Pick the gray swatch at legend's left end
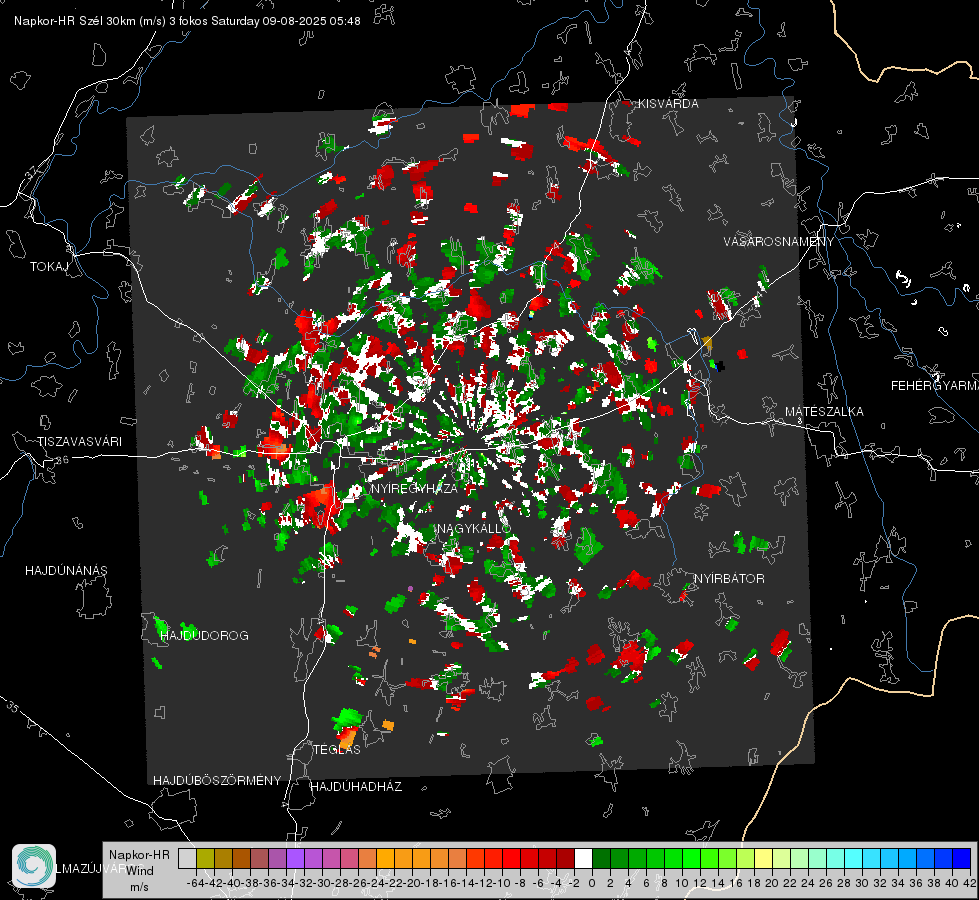This screenshot has width=979, height=900. (x=187, y=859)
